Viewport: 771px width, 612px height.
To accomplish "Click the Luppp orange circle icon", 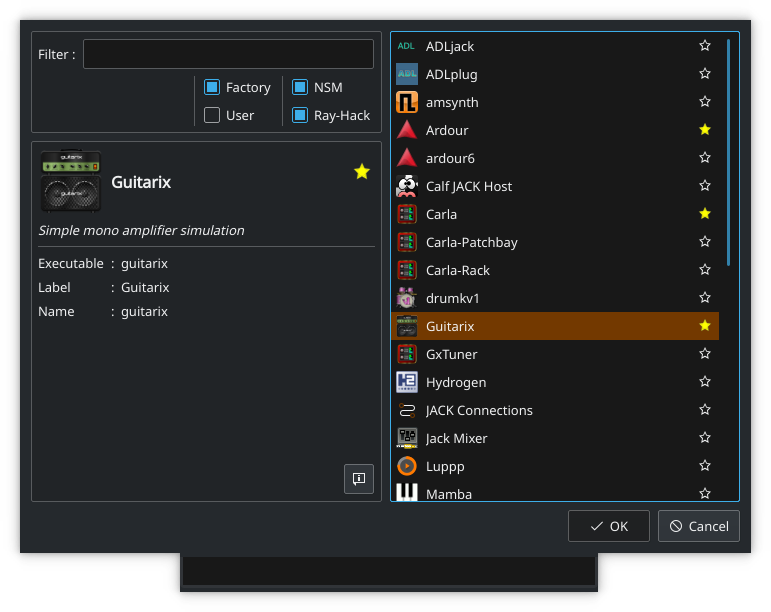I will coord(407,466).
